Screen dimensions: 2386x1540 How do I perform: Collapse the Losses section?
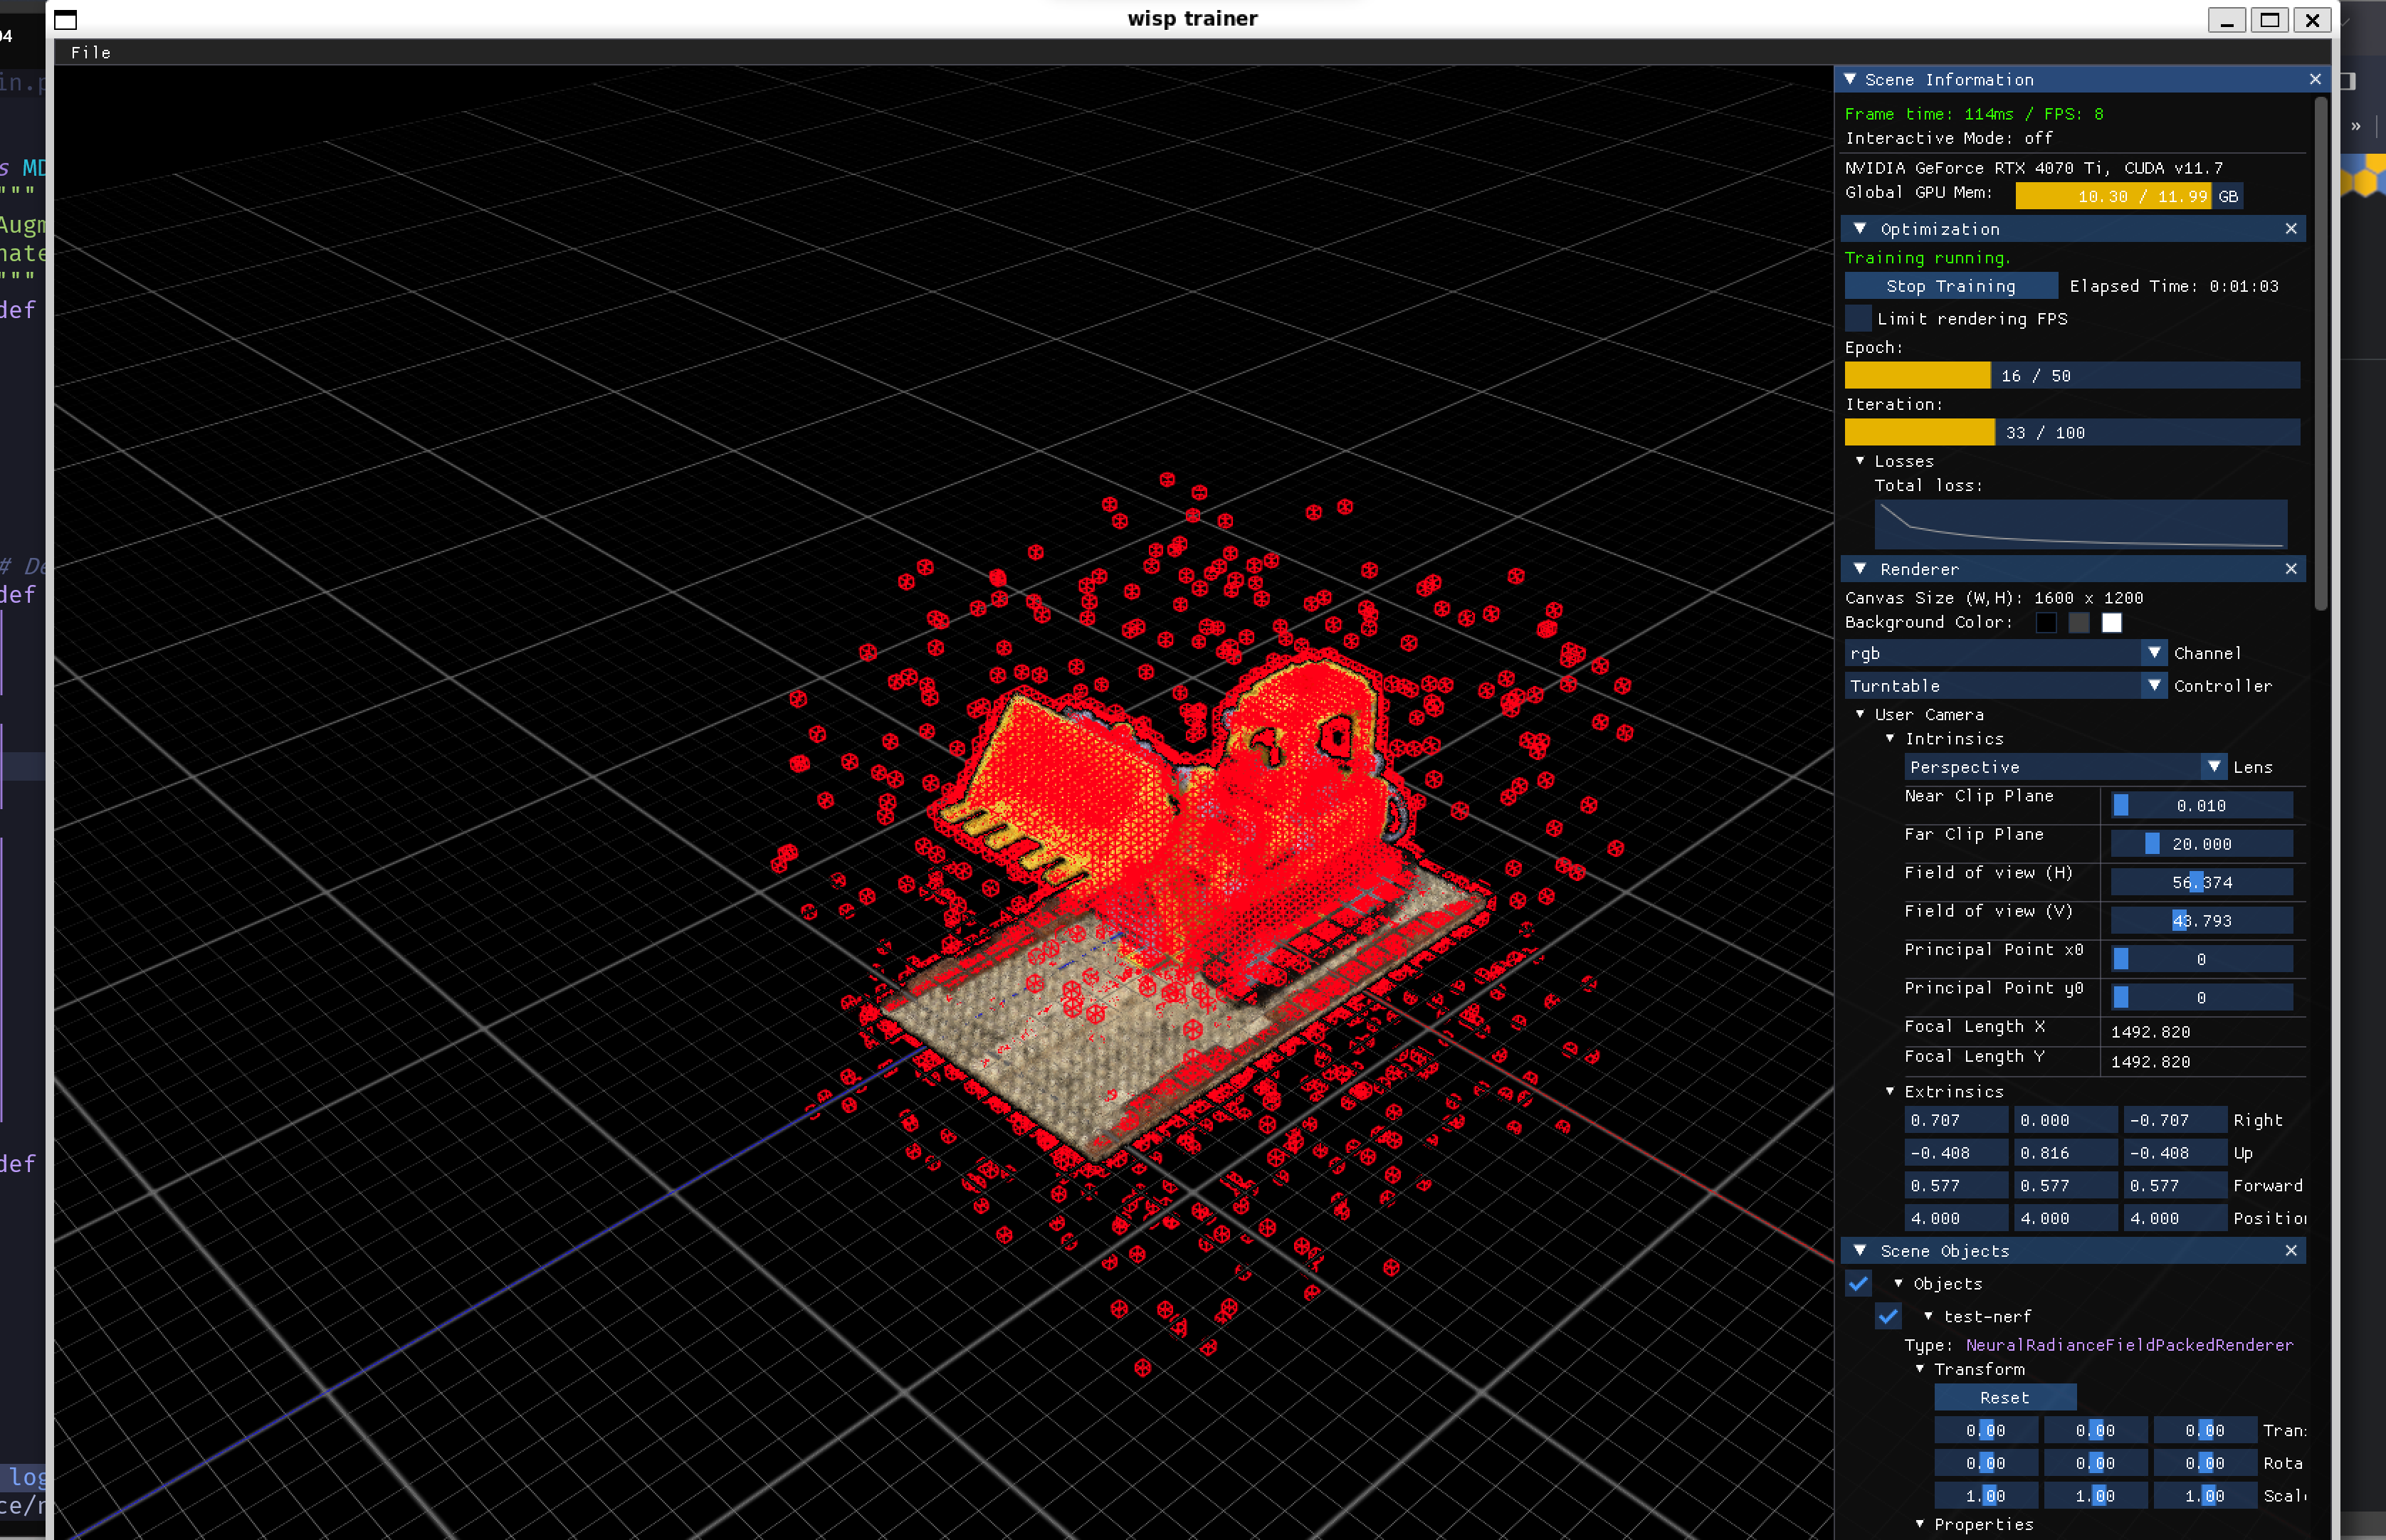1861,461
